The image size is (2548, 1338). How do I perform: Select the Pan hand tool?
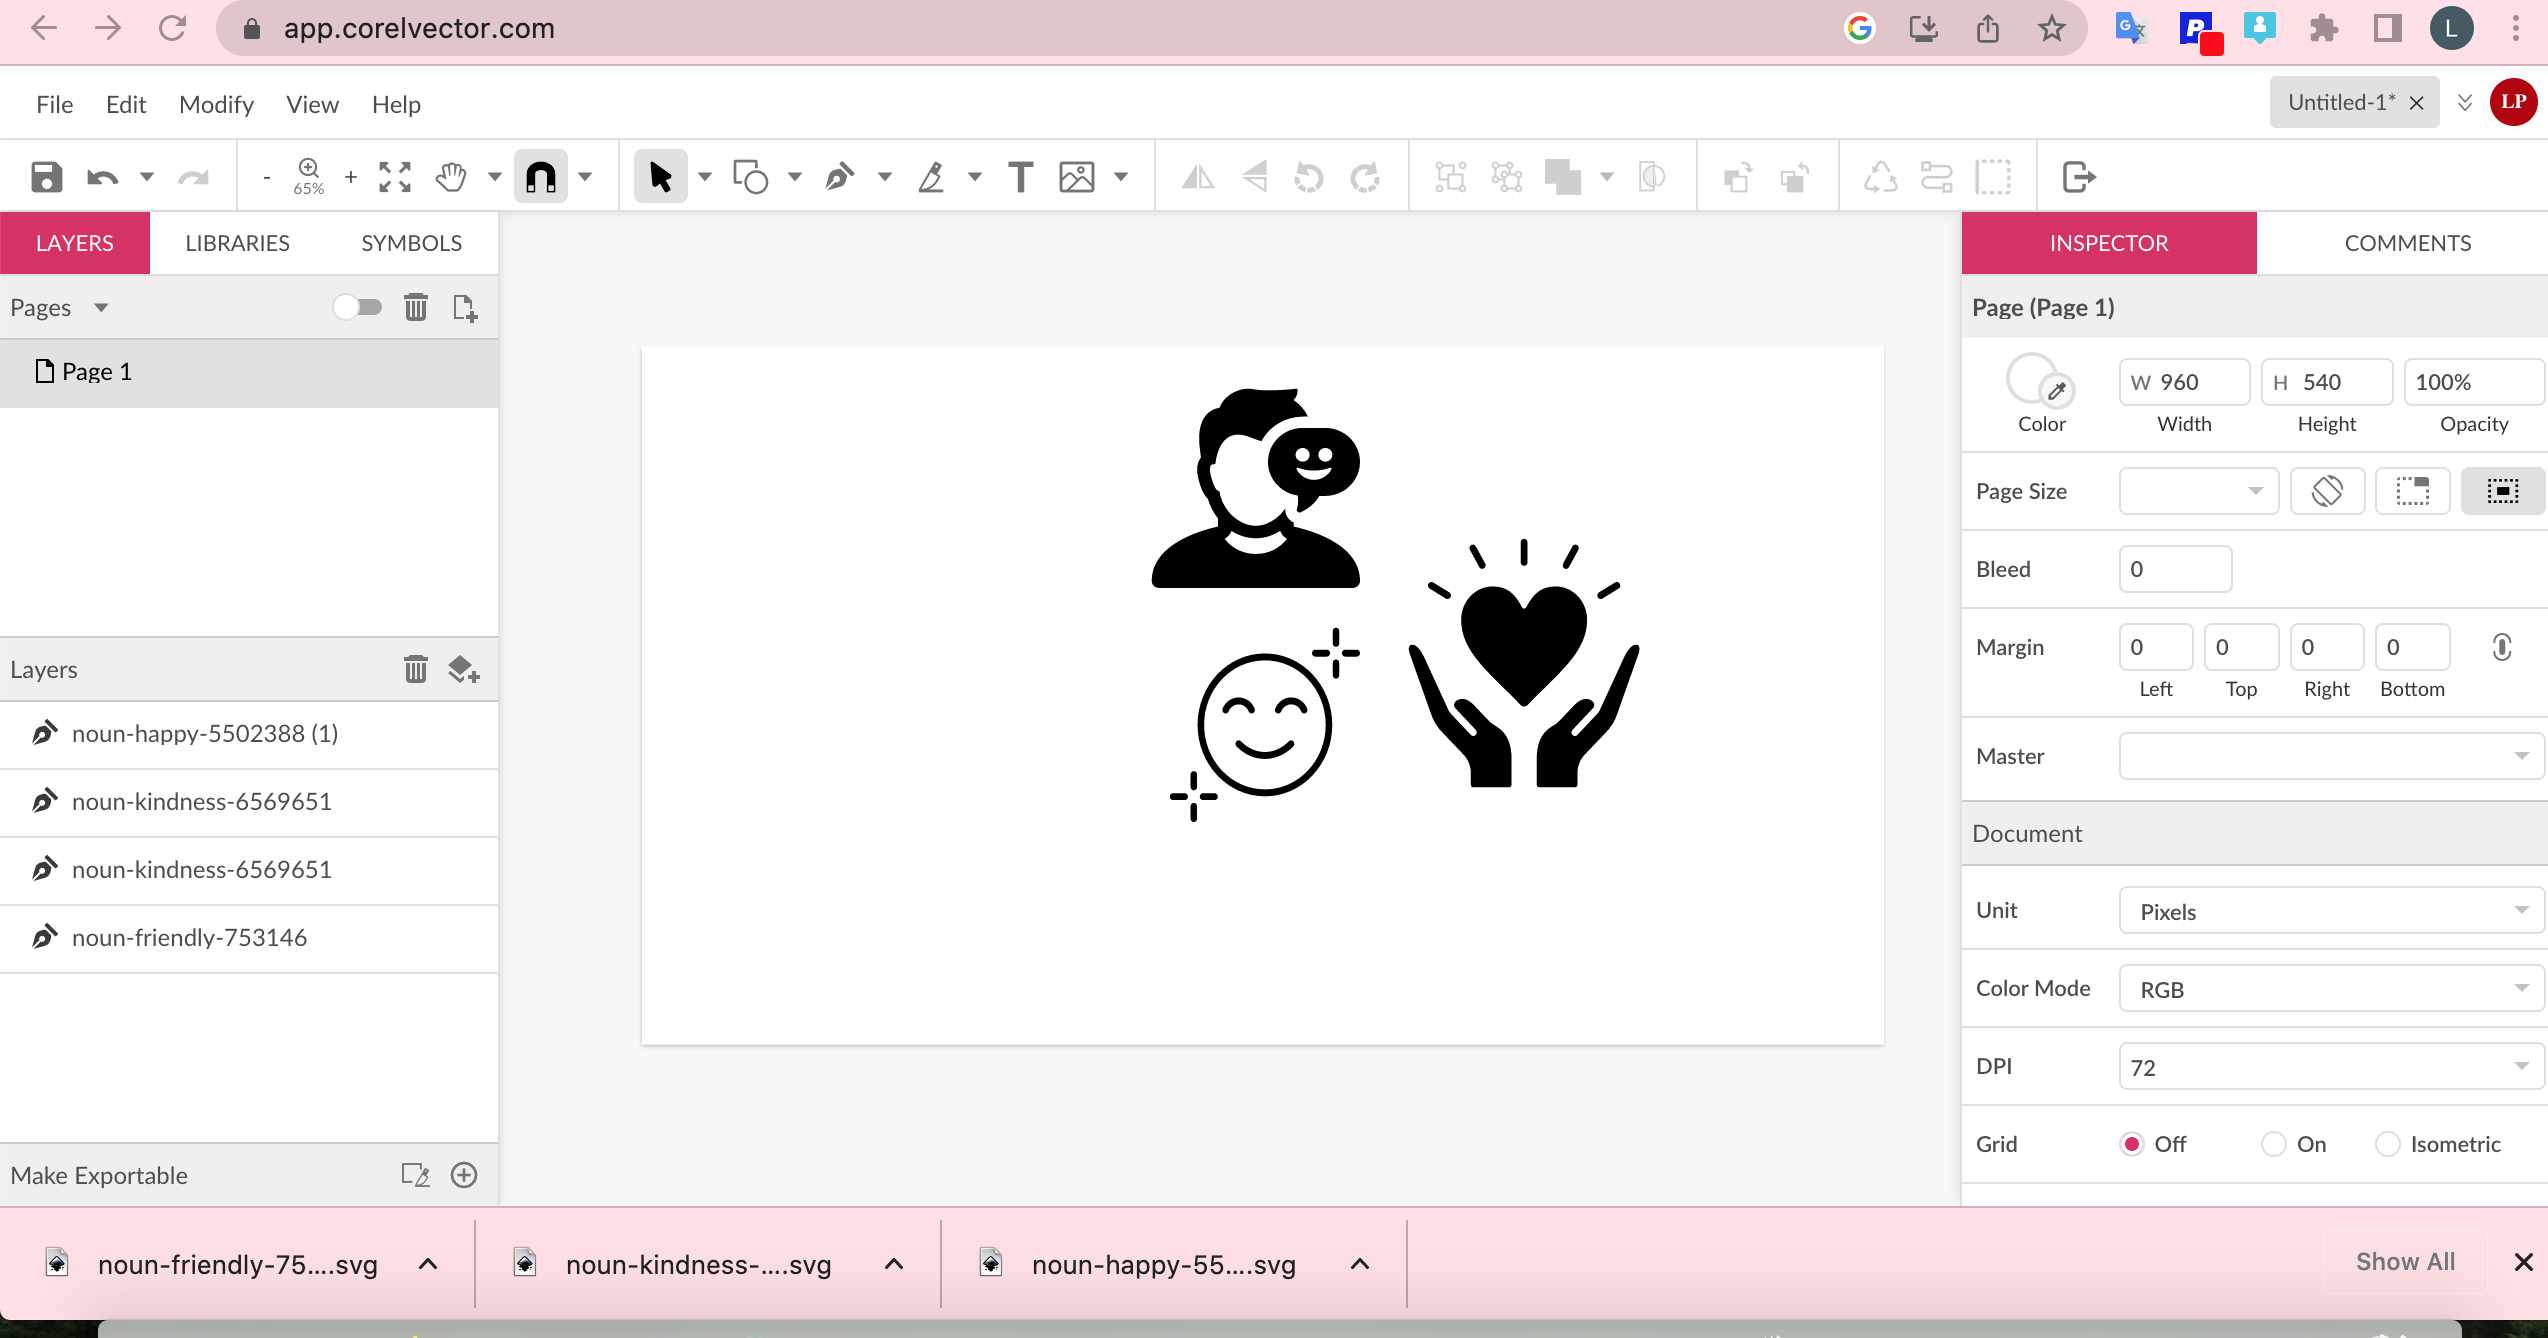click(x=451, y=177)
